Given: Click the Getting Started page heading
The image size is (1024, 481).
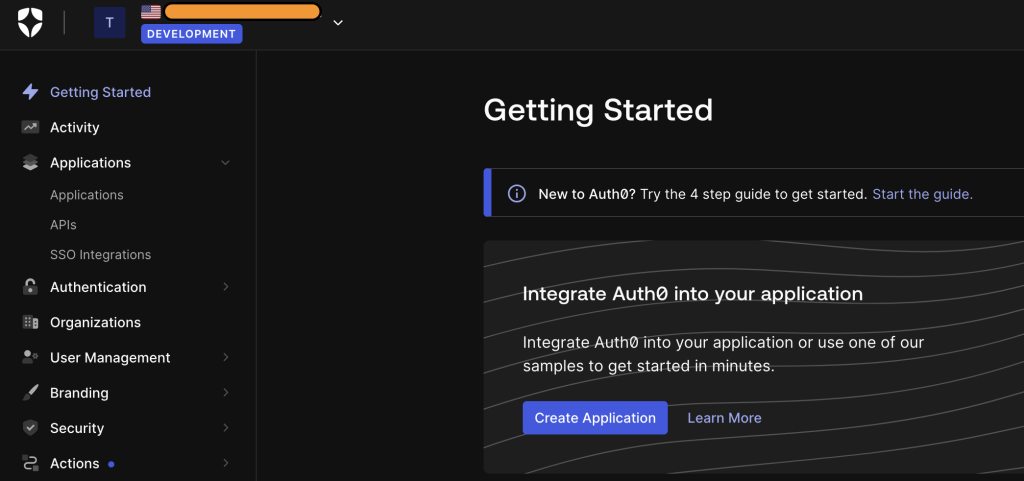Looking at the screenshot, I should [598, 110].
